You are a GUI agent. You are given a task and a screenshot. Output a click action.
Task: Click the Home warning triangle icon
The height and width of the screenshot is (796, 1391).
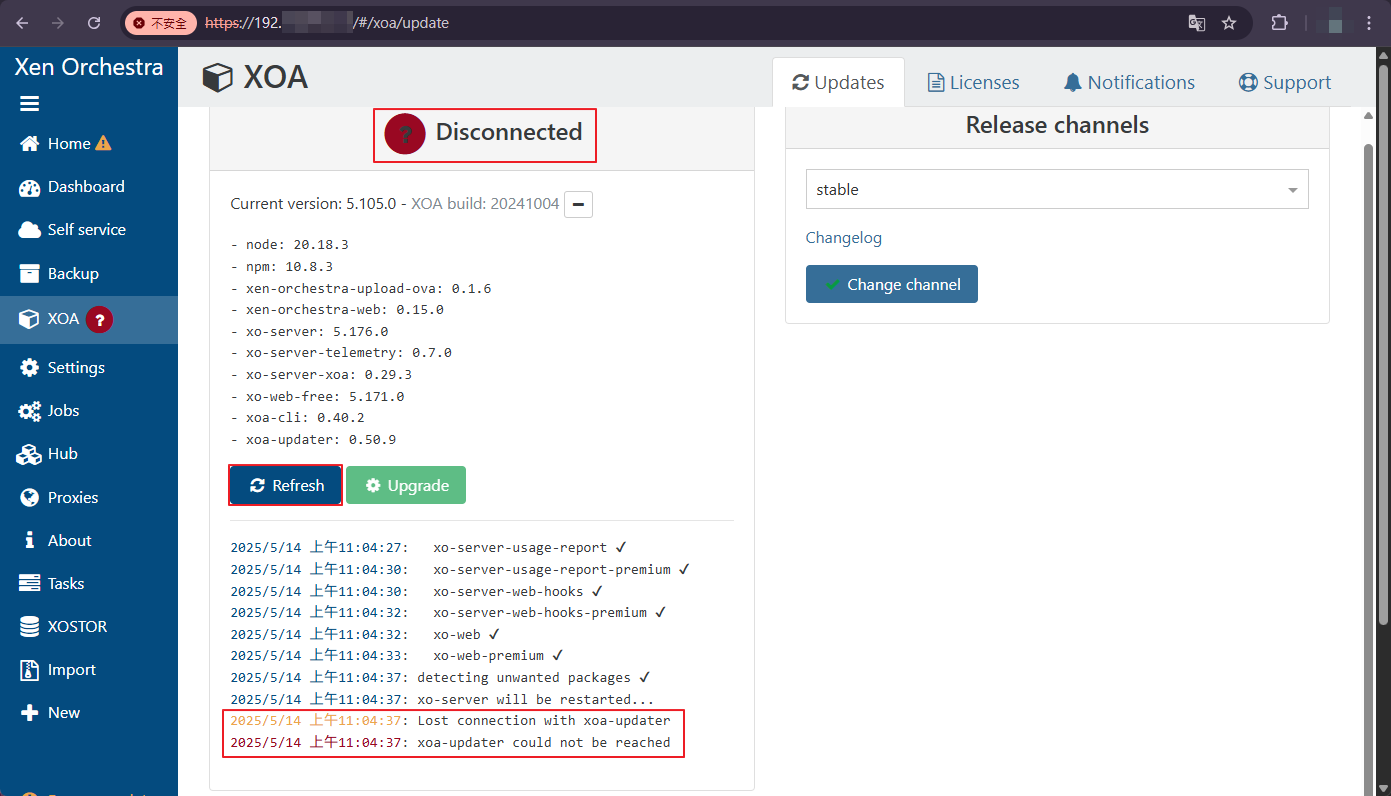[x=103, y=143]
